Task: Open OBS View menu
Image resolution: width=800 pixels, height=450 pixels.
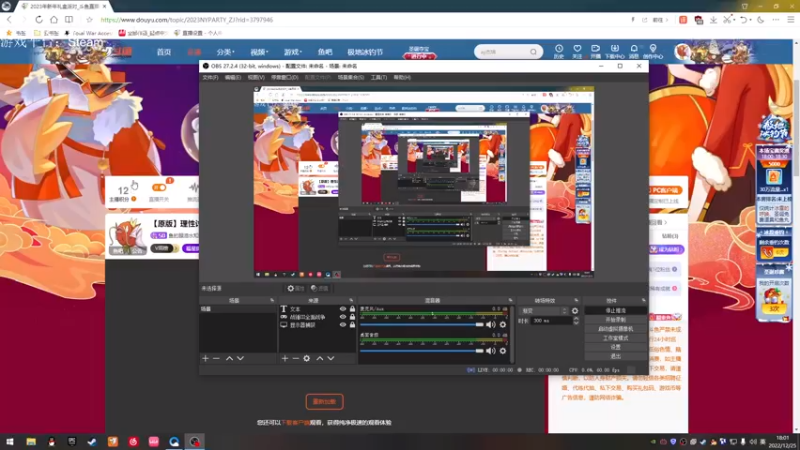Action: coord(256,78)
